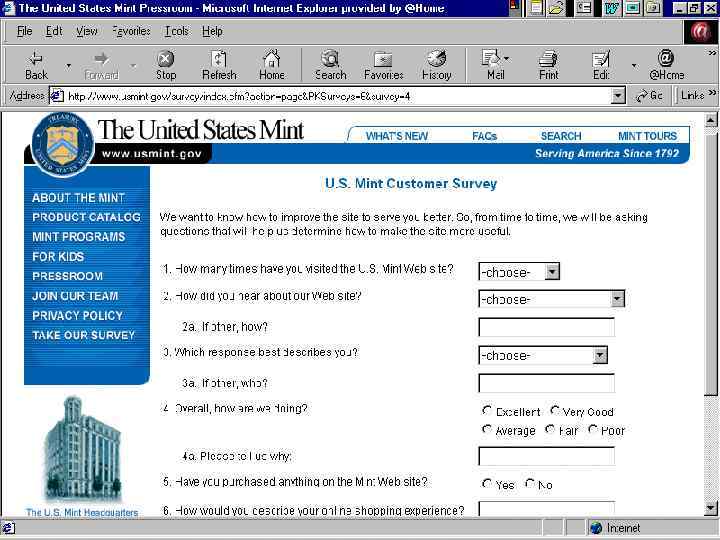Open dropdown for which response describes you
This screenshot has height=540, width=720.
click(x=600, y=355)
